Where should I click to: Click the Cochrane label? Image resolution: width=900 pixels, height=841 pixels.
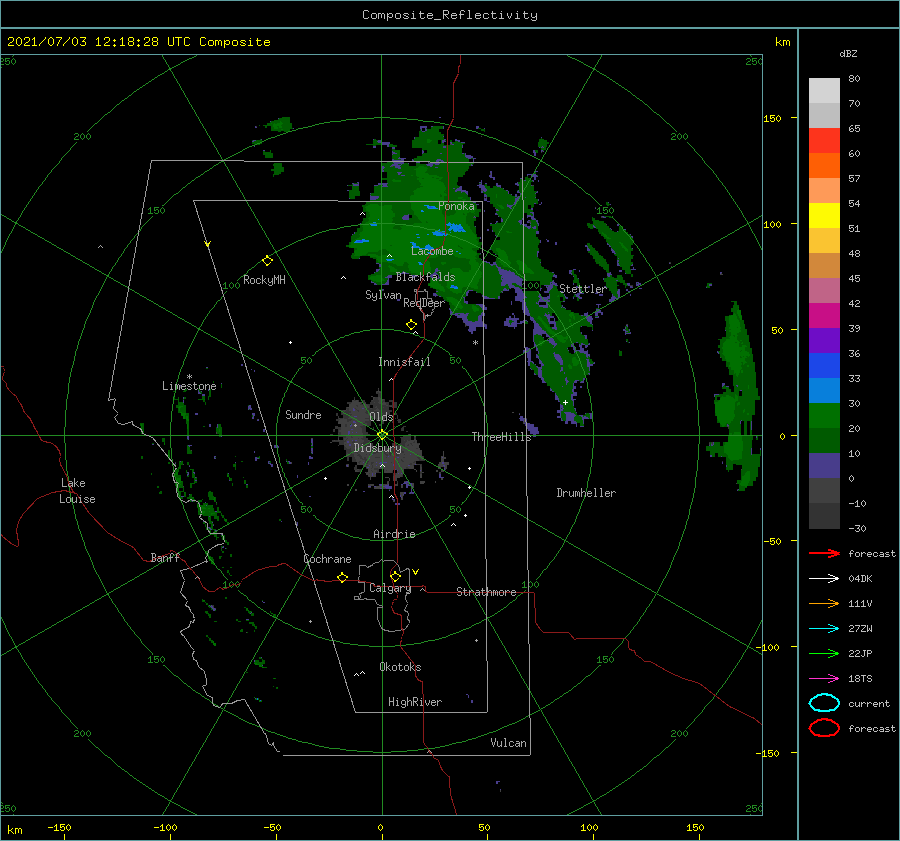pos(327,559)
